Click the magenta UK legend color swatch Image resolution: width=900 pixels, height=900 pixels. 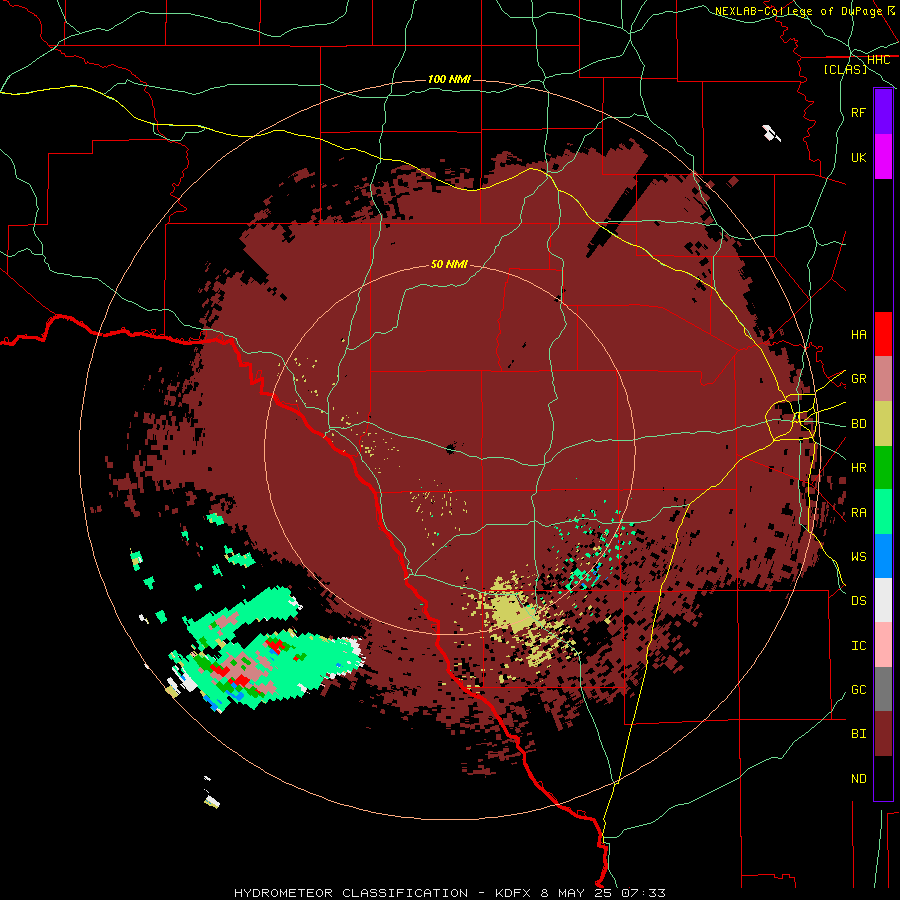[x=883, y=157]
